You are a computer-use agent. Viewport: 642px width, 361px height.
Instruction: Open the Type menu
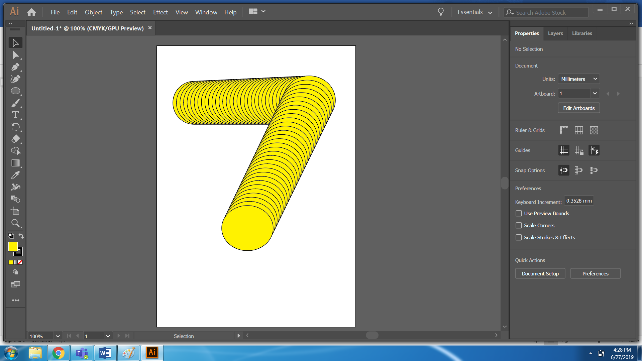[x=116, y=12]
